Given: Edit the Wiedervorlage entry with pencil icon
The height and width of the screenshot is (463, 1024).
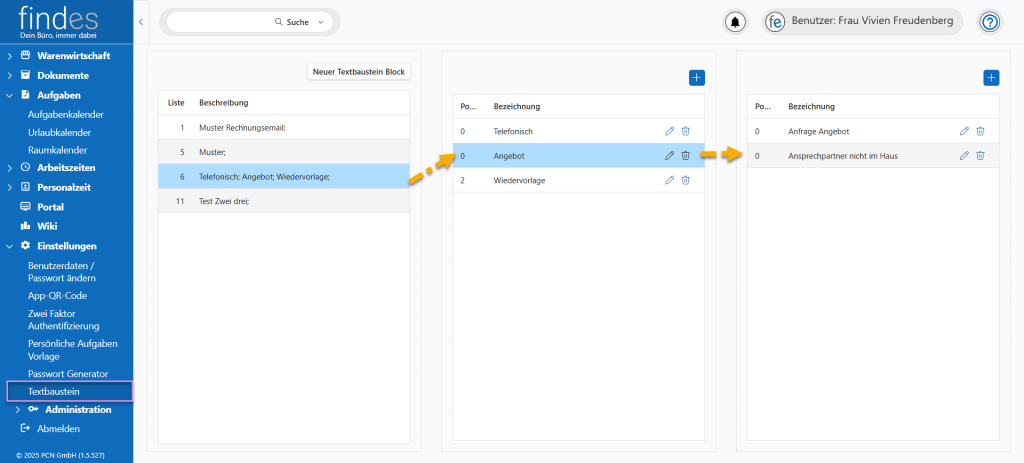Looking at the screenshot, I should [x=669, y=181].
